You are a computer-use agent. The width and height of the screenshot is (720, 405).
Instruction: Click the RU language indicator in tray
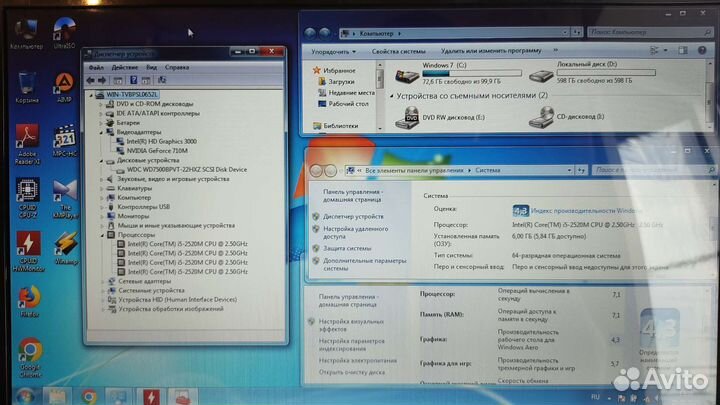pyautogui.click(x=596, y=397)
